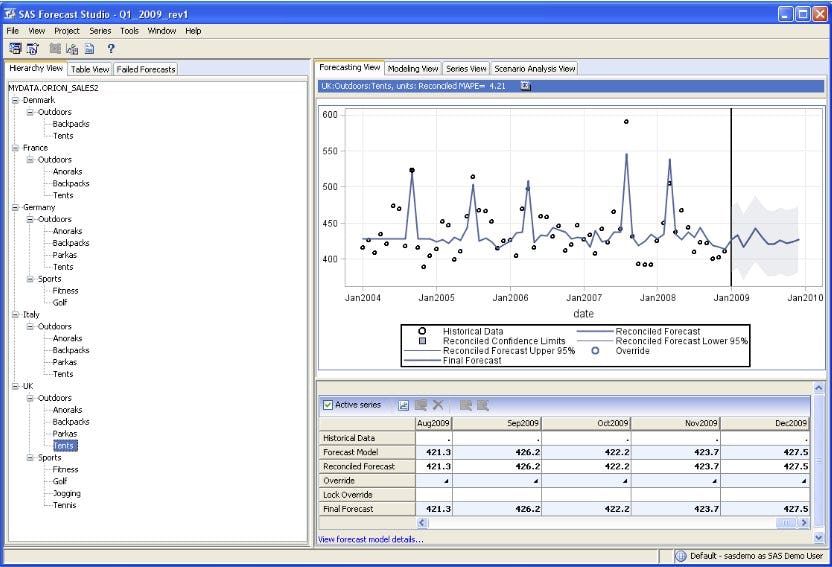Click status bar globe icon beside Default
Viewport: 832px width, 567px height.
coord(680,556)
